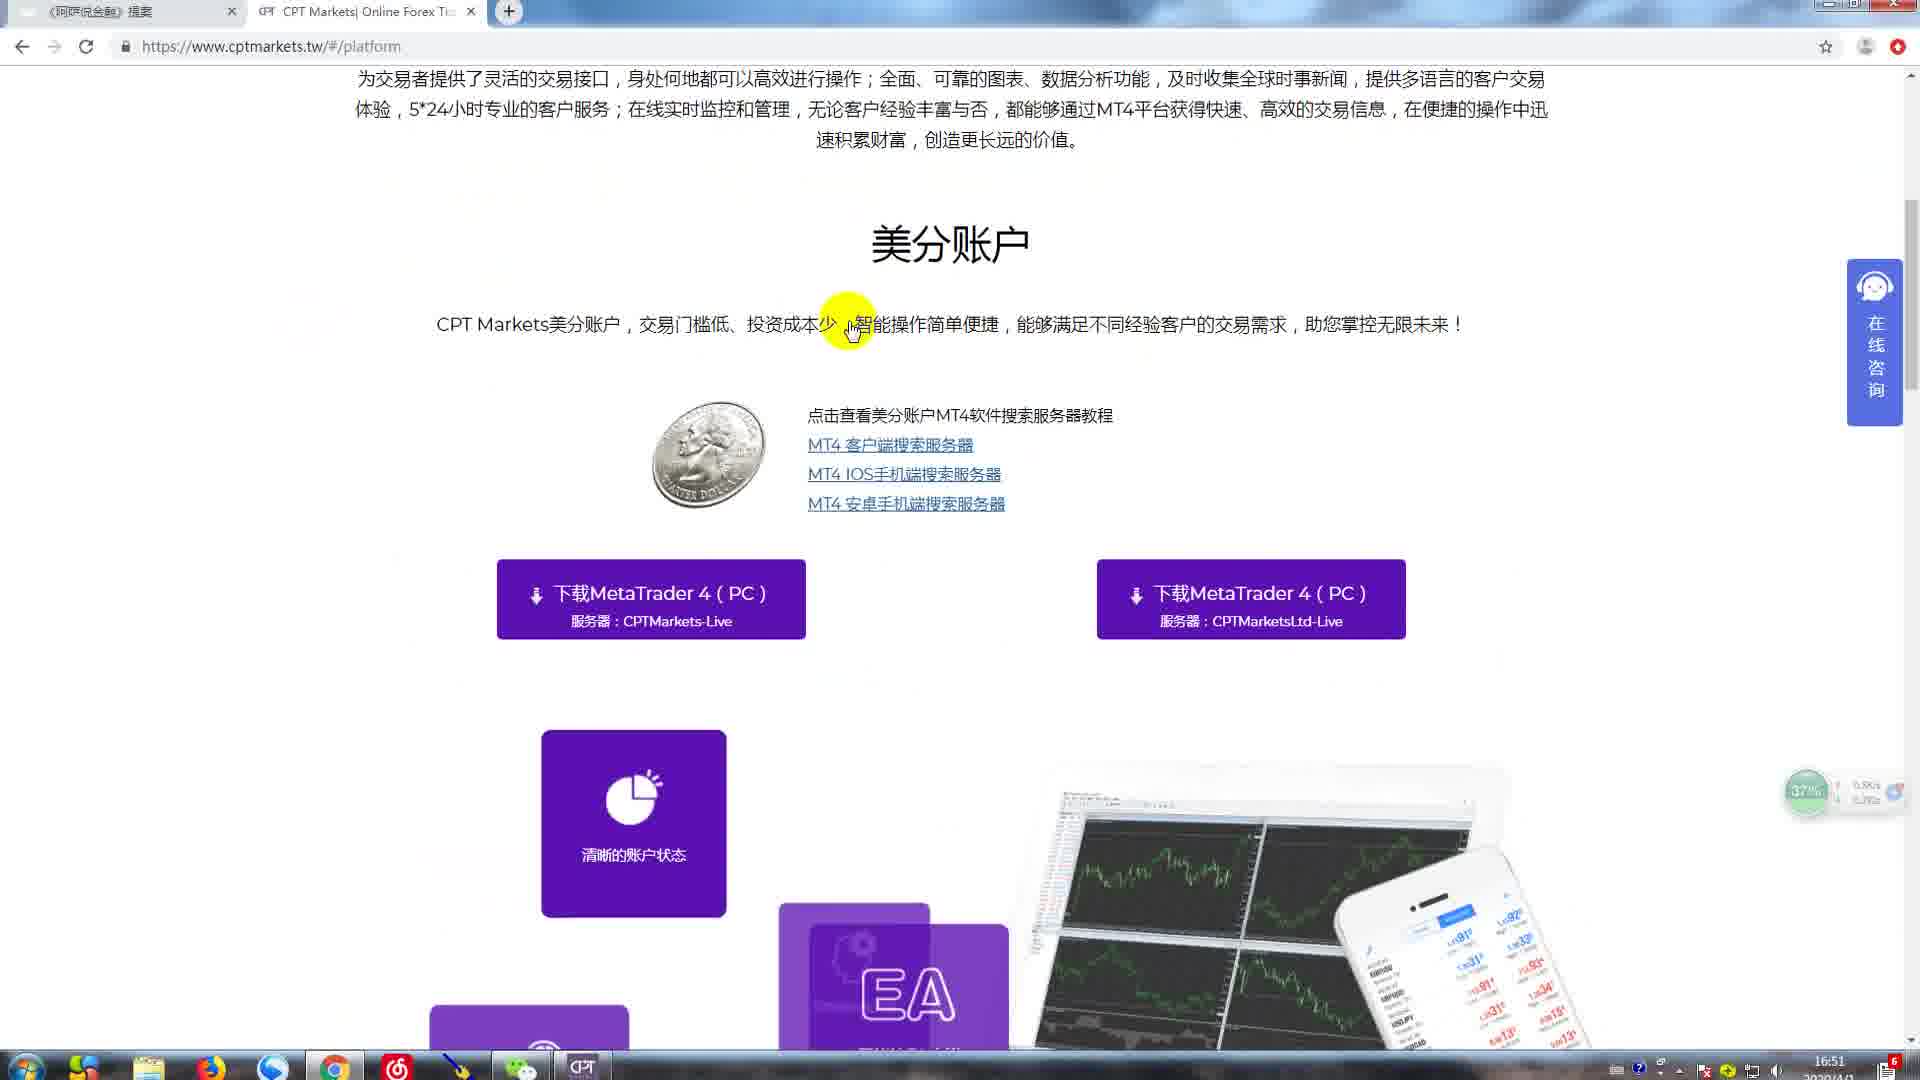
Task: Click the headset icon on the chat widget
Action: (1874, 287)
